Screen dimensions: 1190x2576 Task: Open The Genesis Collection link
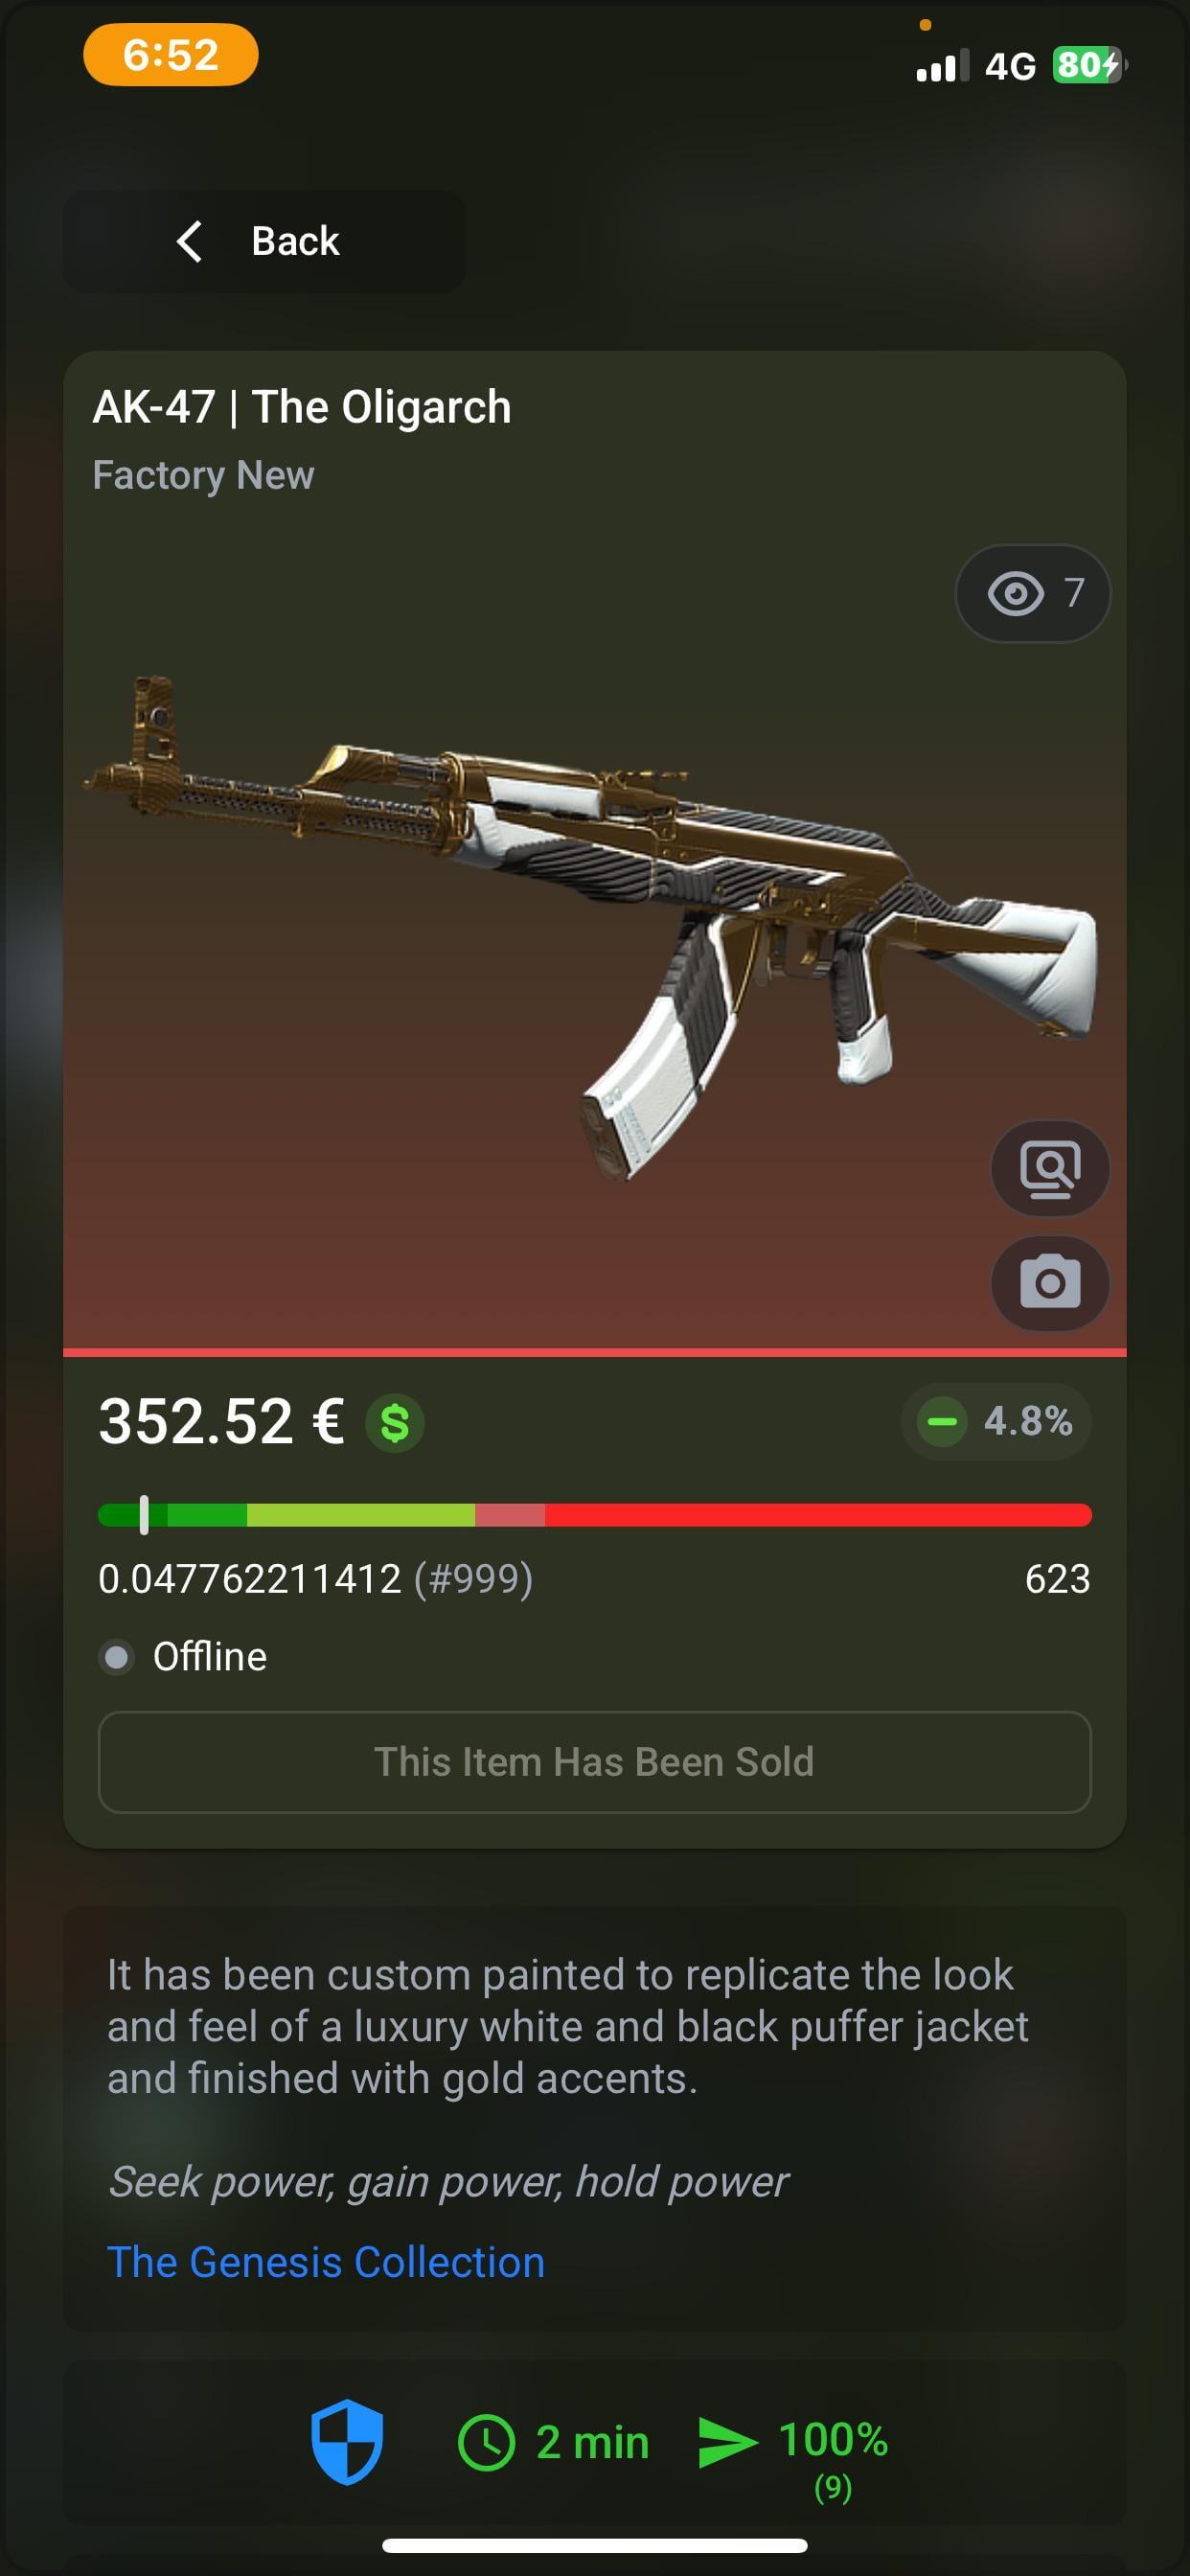(326, 2261)
